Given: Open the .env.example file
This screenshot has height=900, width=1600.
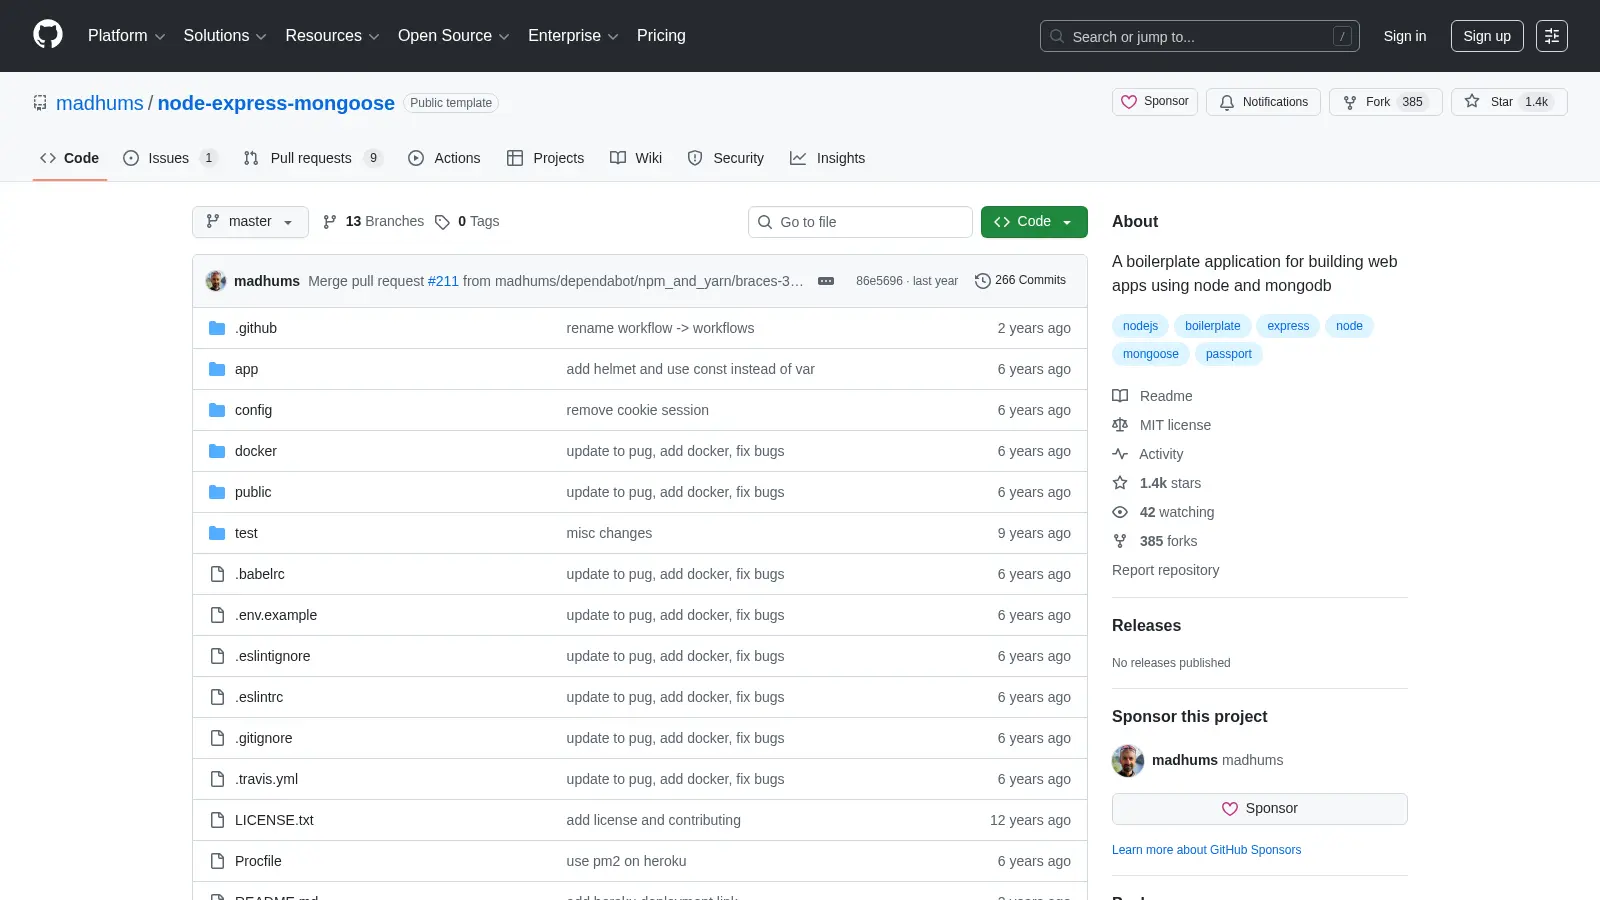Looking at the screenshot, I should [276, 615].
